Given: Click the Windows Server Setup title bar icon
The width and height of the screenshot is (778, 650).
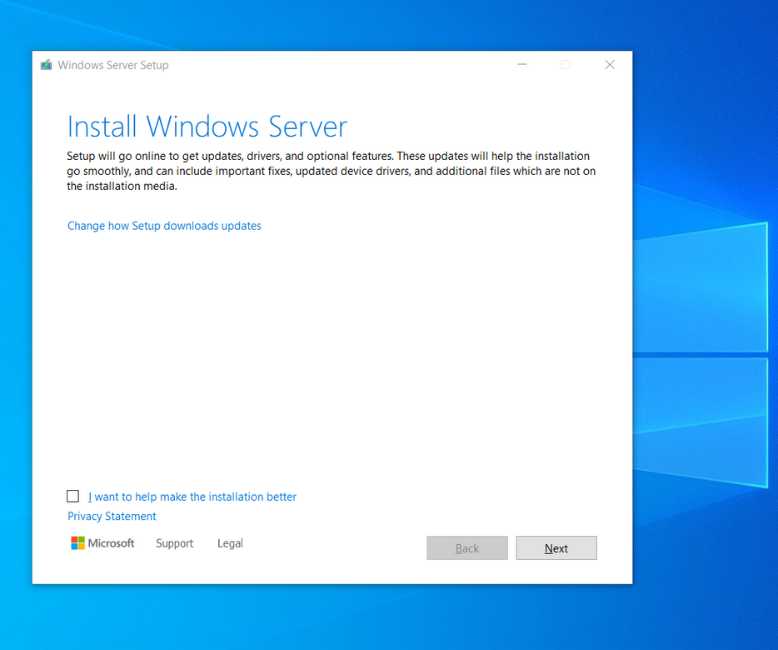Looking at the screenshot, I should pos(46,65).
